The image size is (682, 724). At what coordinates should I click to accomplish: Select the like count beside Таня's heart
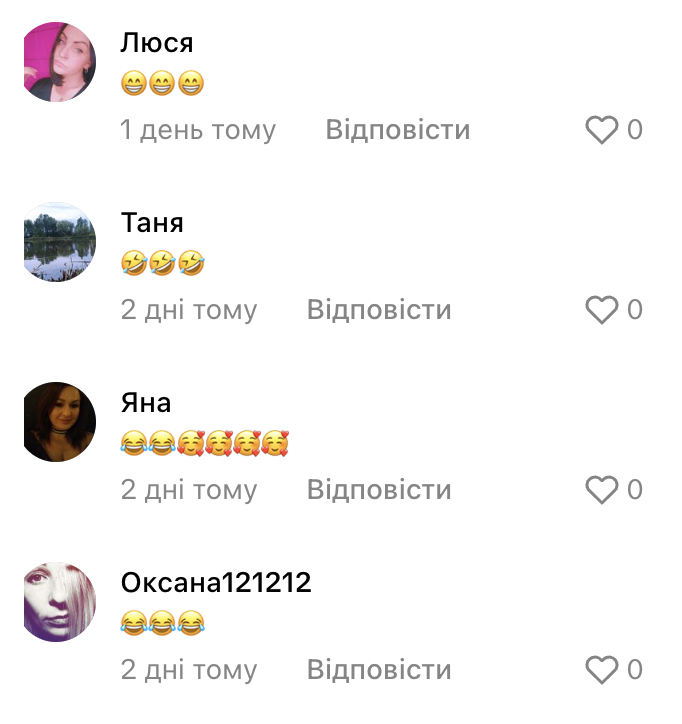pyautogui.click(x=635, y=309)
